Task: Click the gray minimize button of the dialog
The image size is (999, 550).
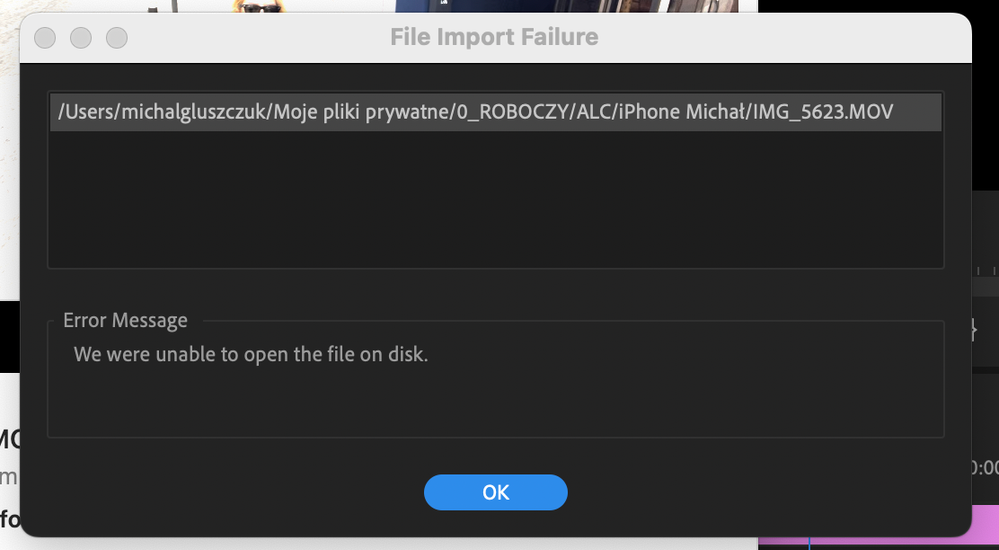Action: (x=81, y=38)
